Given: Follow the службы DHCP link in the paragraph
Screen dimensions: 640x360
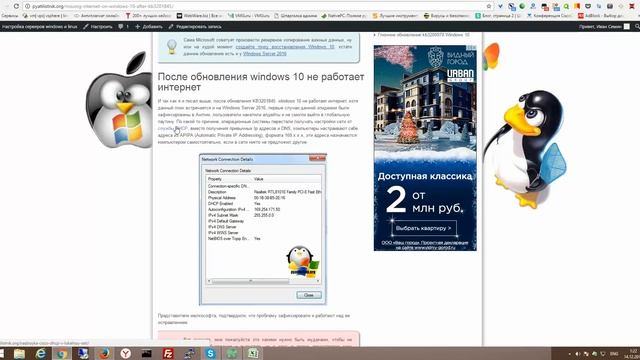Looking at the screenshot, I should pos(173,128).
